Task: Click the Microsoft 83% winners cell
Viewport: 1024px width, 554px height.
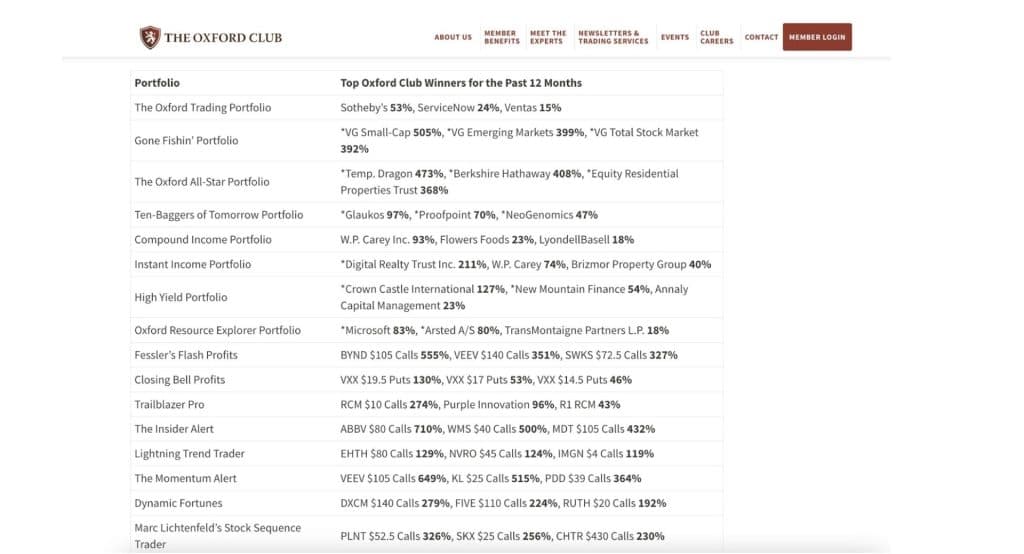Action: tap(529, 331)
